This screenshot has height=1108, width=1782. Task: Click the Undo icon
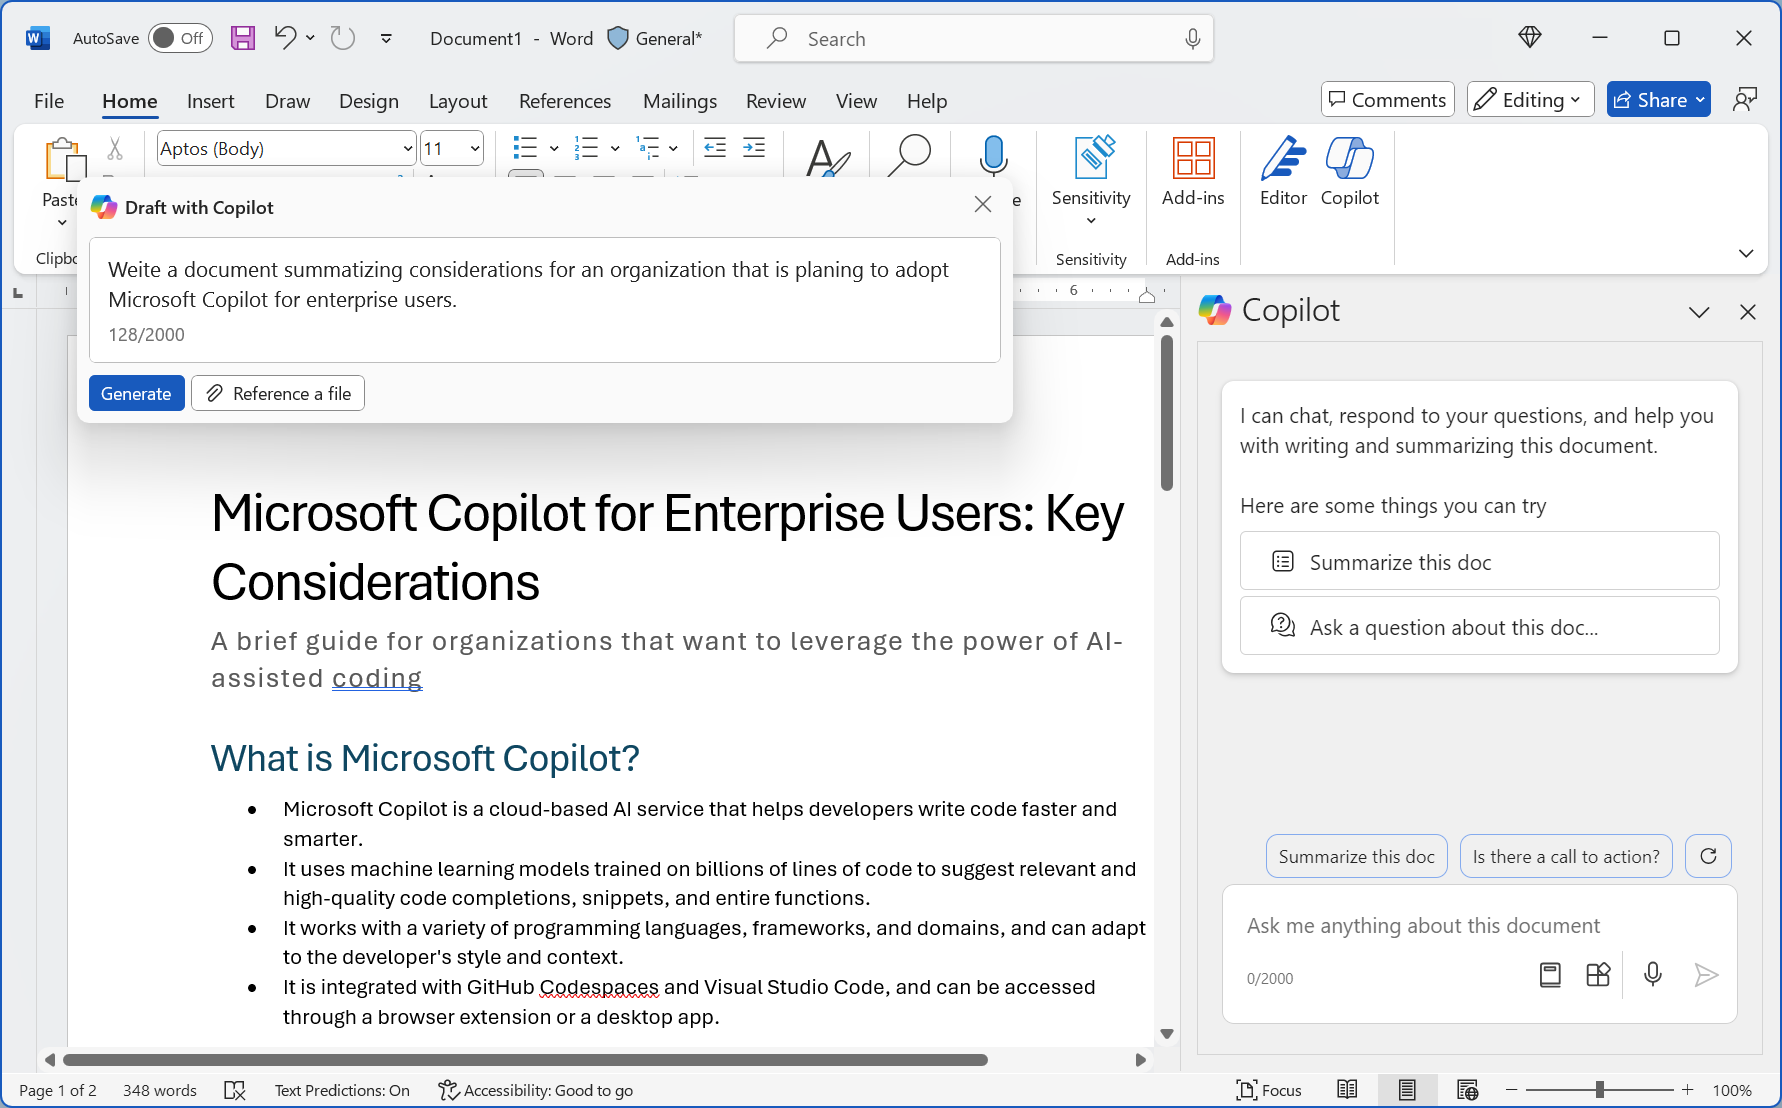point(285,38)
